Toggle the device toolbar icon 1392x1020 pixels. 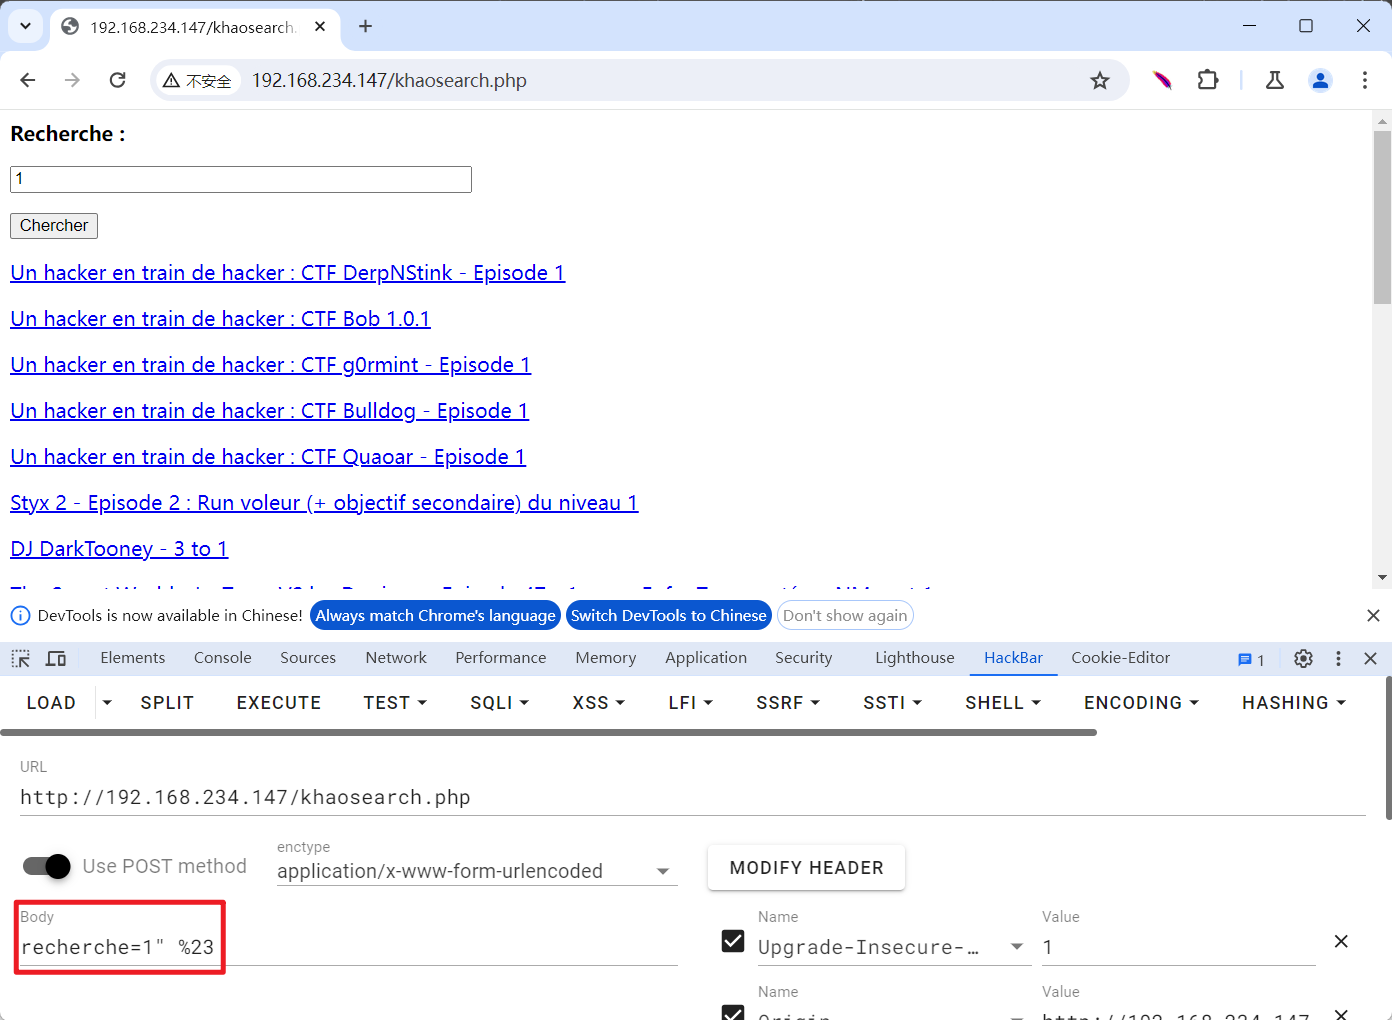(56, 658)
